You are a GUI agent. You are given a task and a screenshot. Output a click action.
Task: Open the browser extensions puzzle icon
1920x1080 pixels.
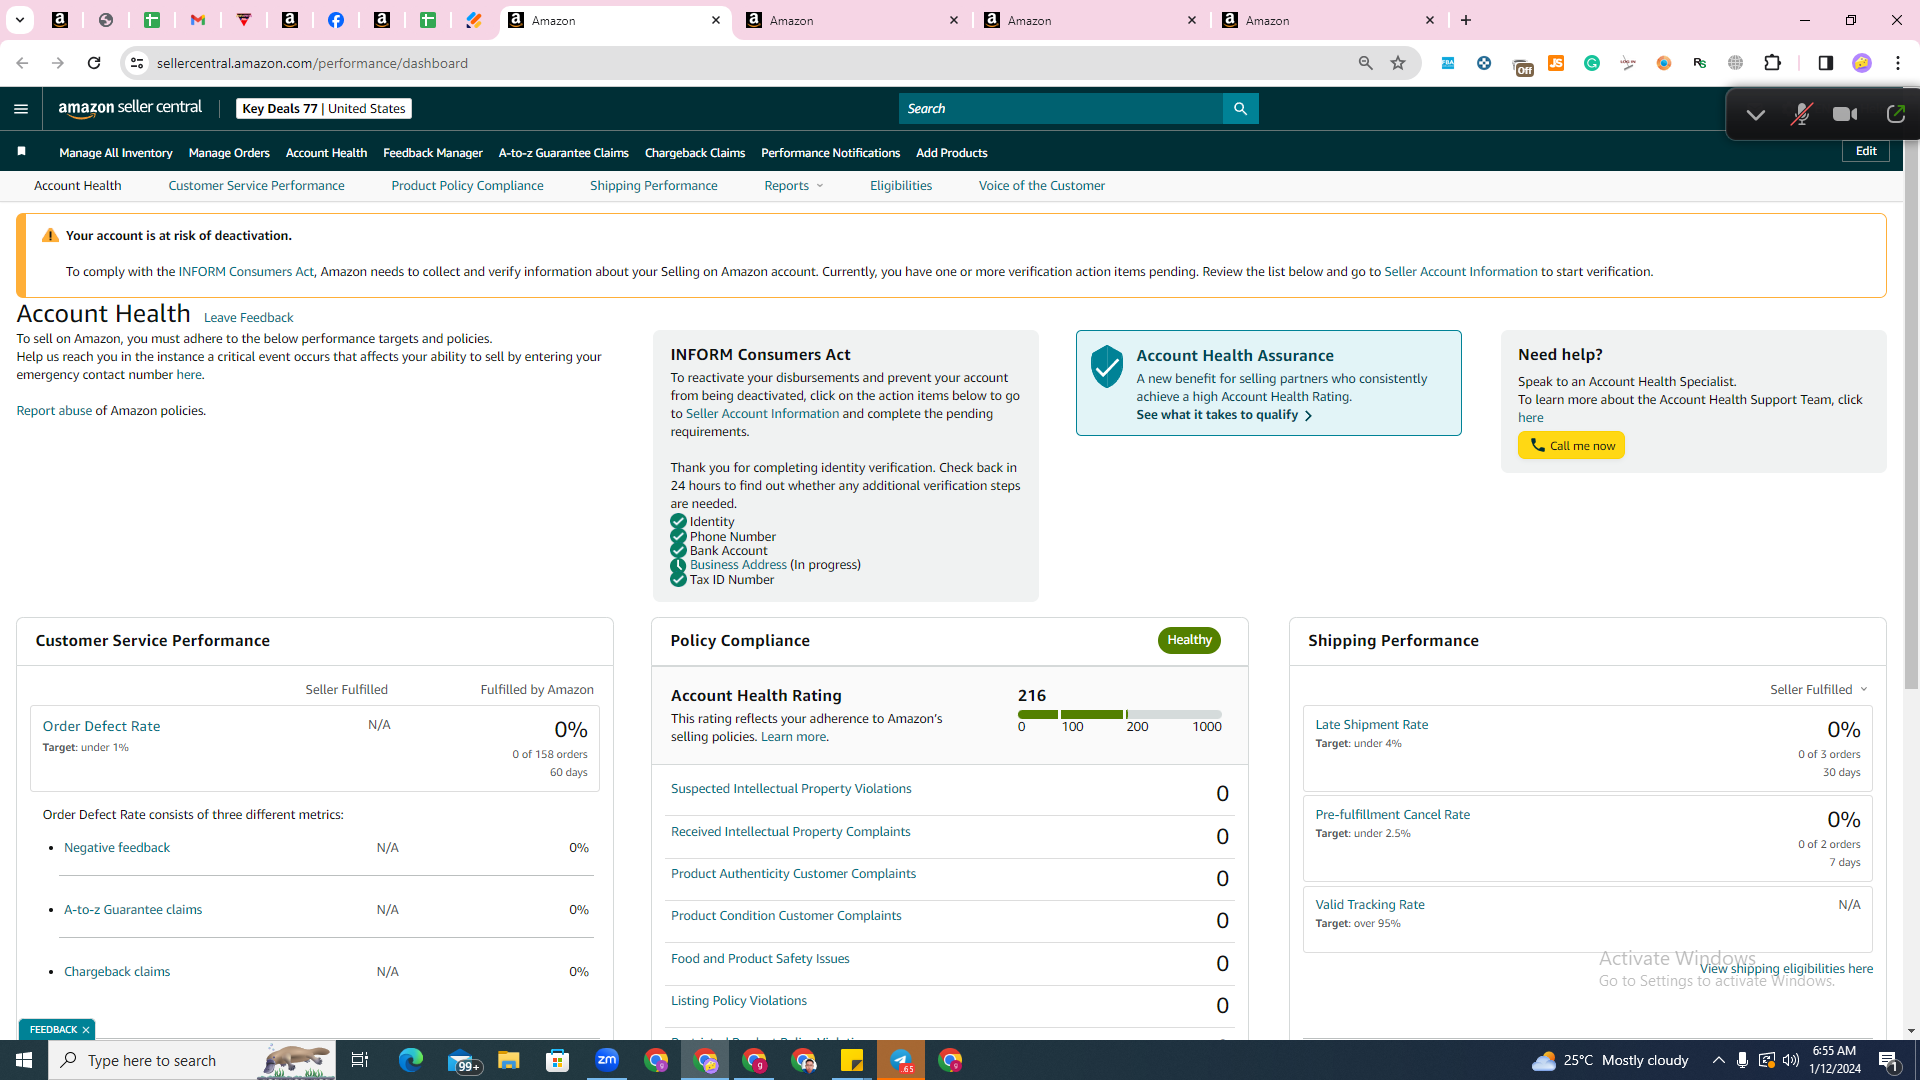[1773, 63]
